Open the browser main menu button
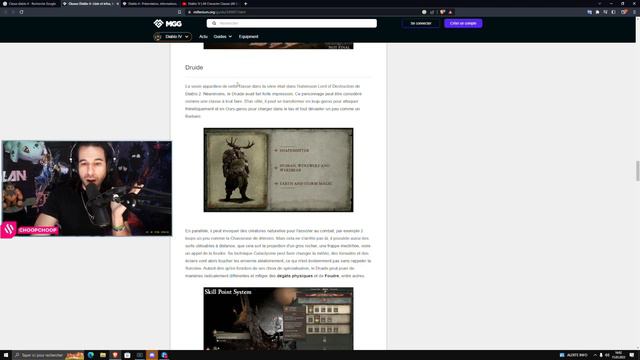Viewport: 640px width, 360px height. (x=634, y=12)
